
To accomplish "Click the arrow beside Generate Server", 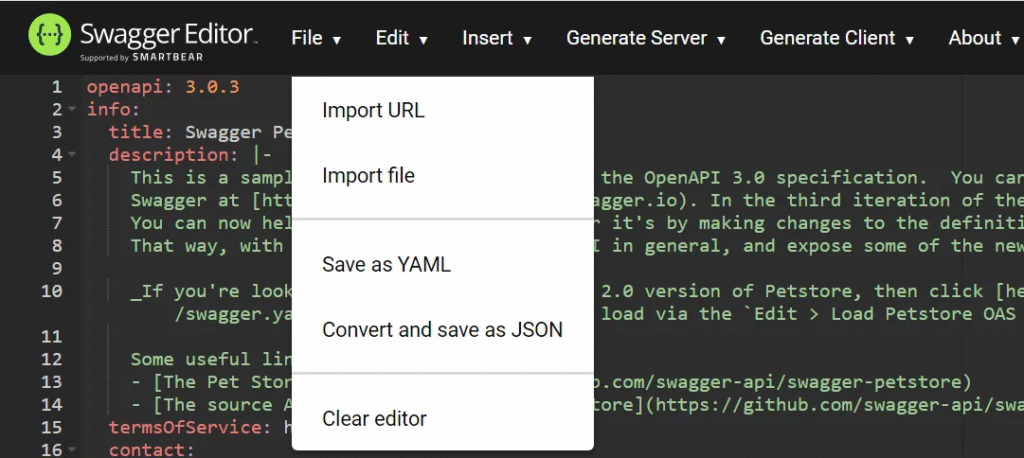I will coord(721,41).
